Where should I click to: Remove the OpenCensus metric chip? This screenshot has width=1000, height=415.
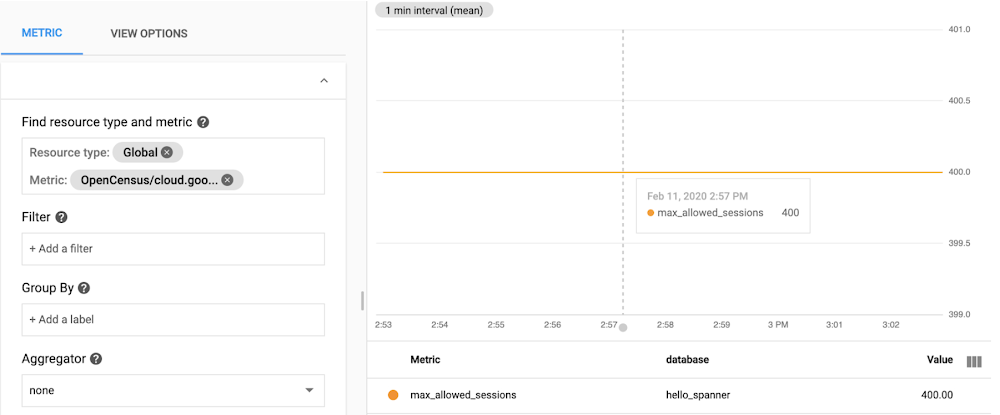(227, 180)
